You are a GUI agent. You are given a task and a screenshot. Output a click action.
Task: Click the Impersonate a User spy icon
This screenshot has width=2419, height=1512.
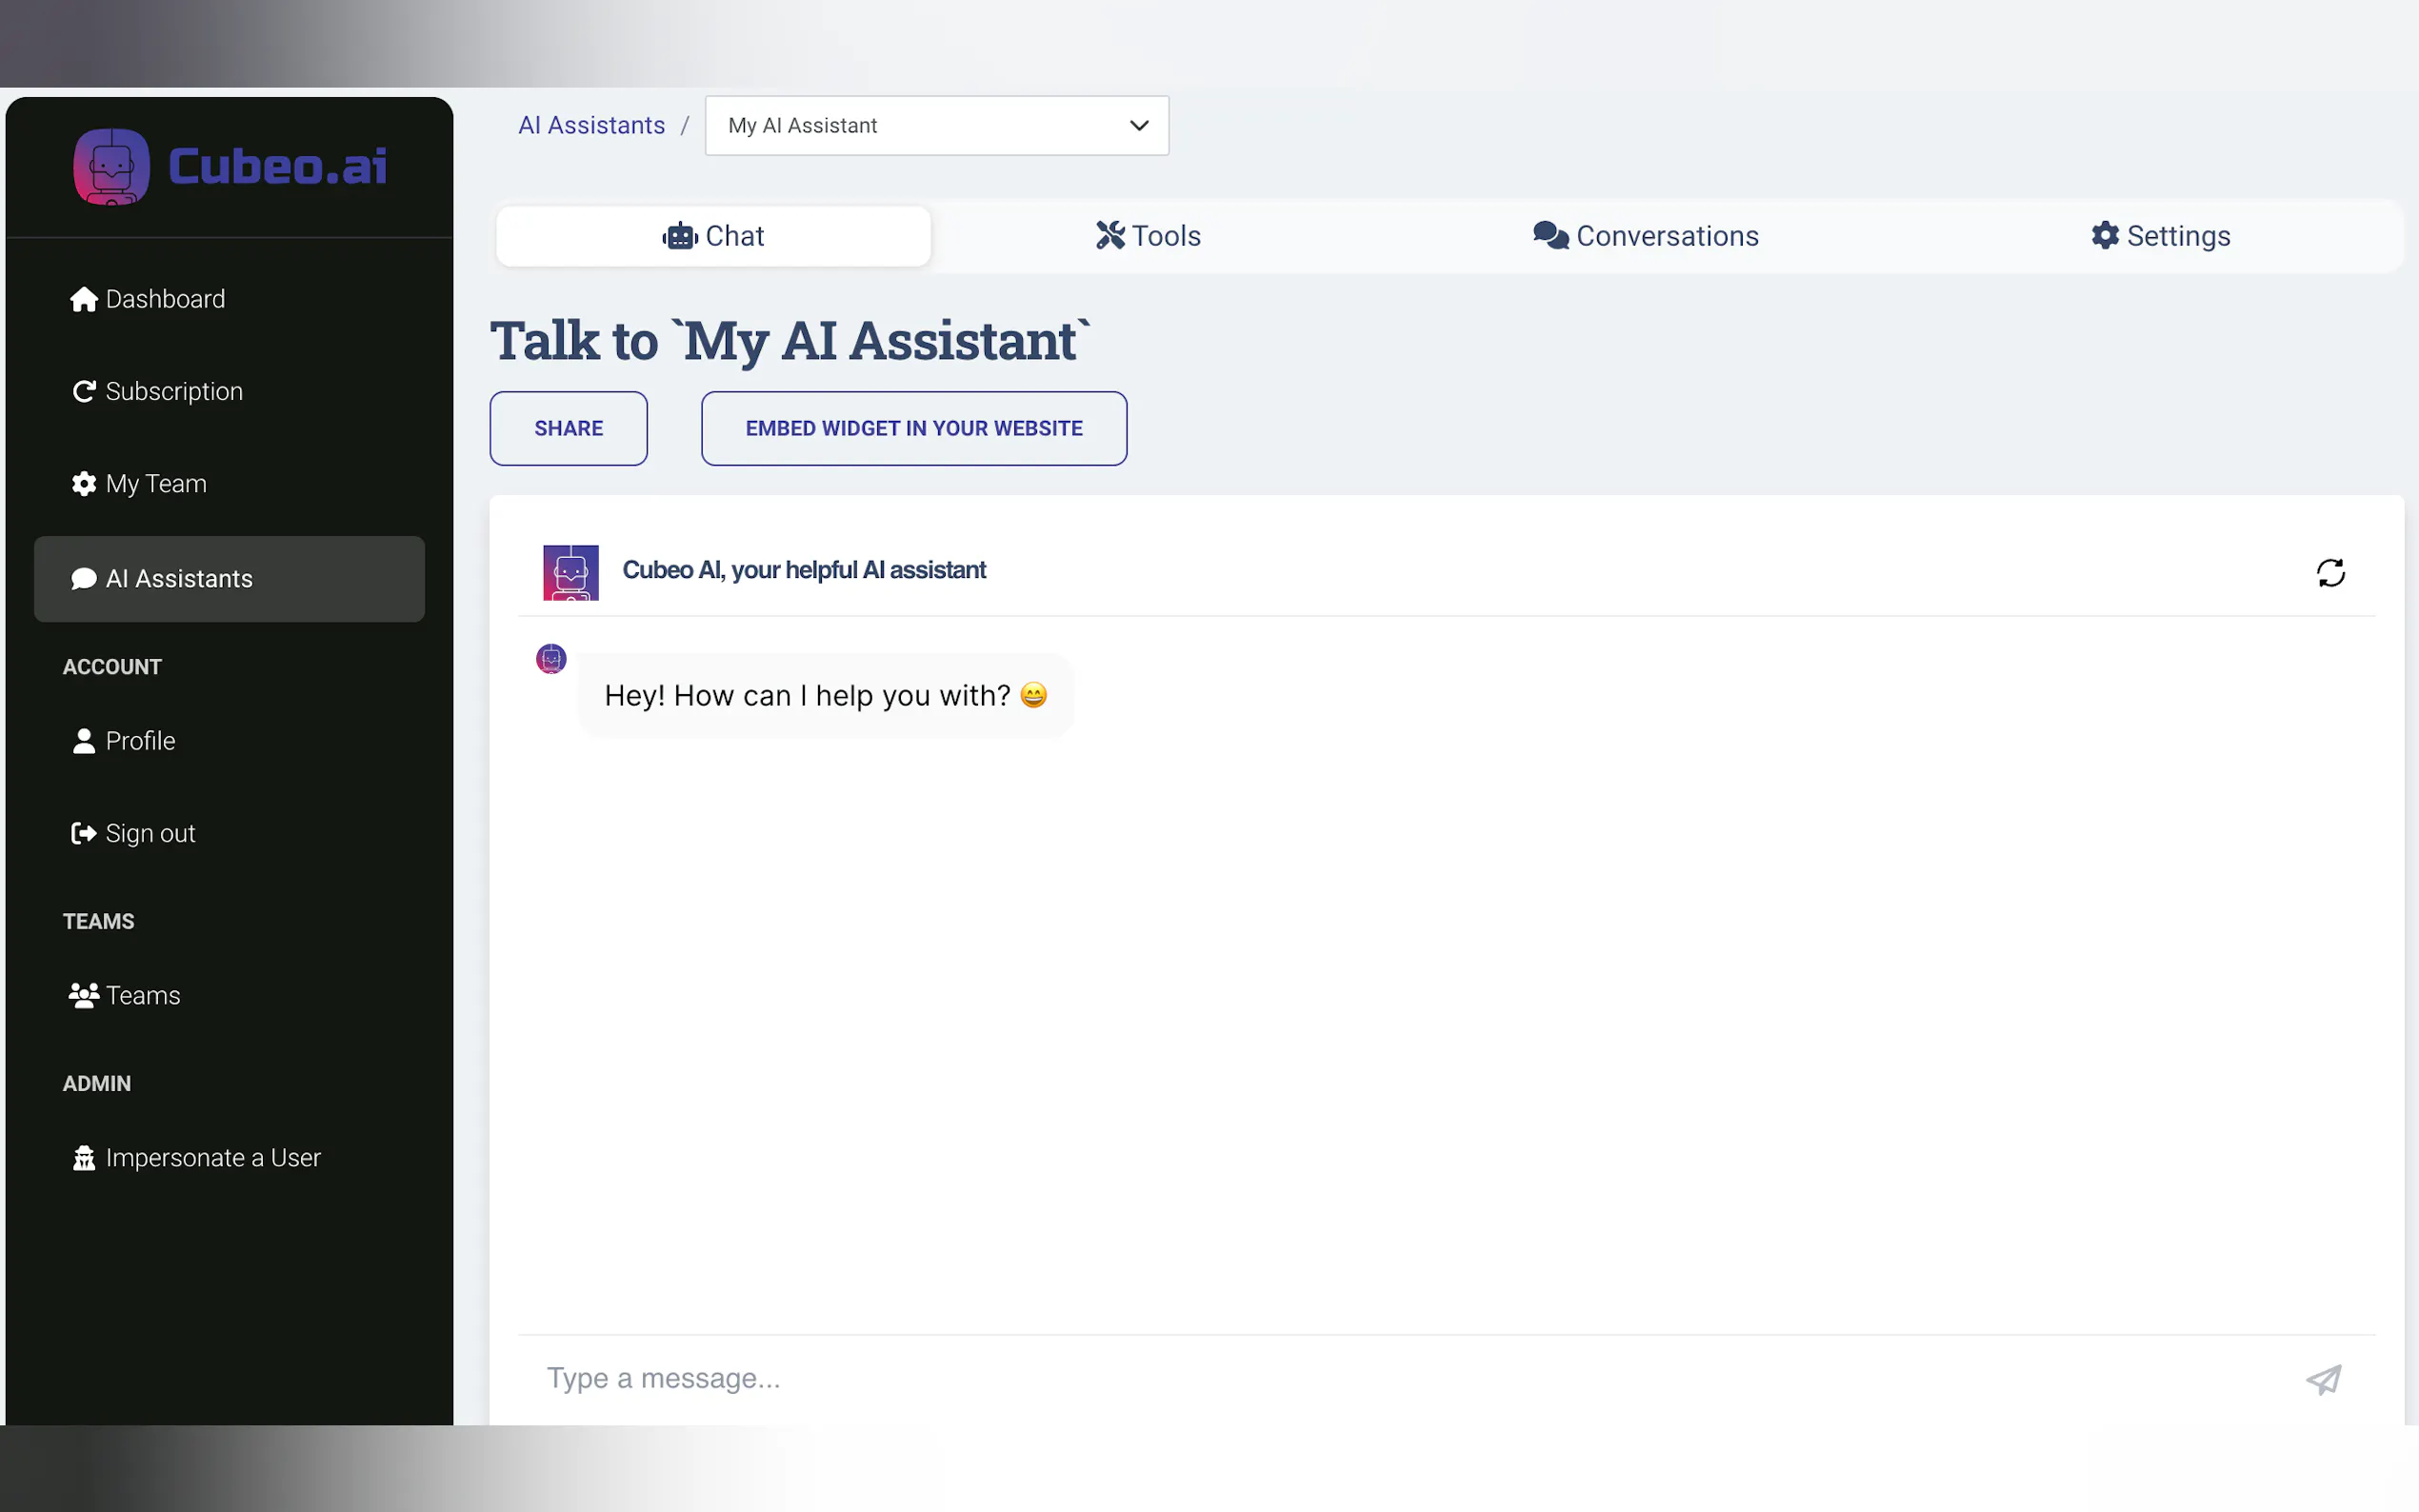84,1158
